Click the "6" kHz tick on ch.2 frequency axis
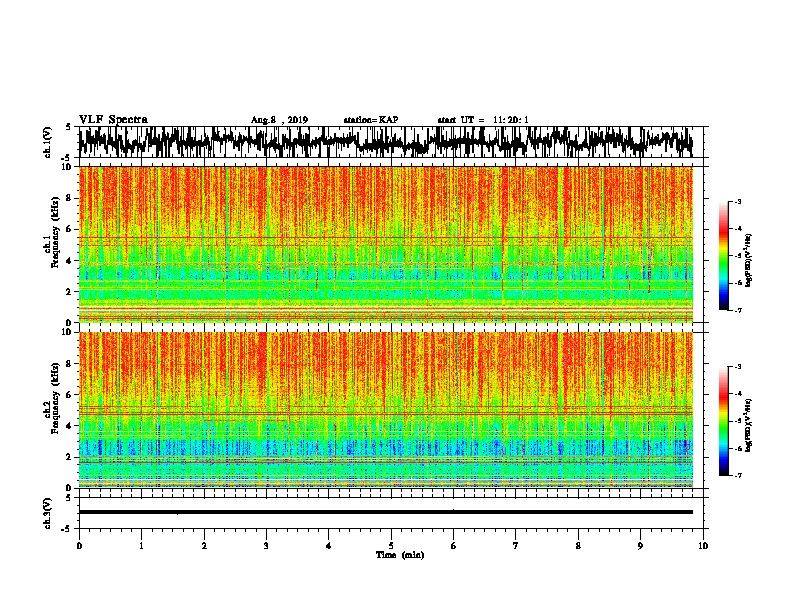Screen dimensions: 792x612 click(x=70, y=395)
